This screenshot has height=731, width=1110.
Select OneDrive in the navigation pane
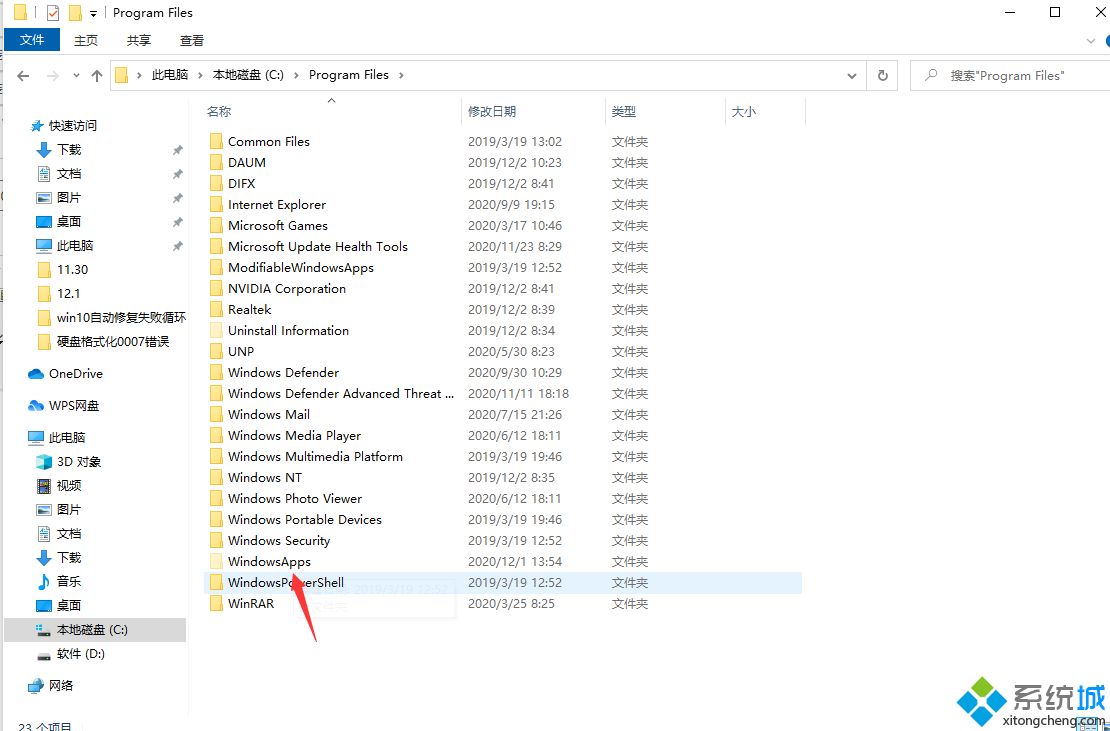75,373
